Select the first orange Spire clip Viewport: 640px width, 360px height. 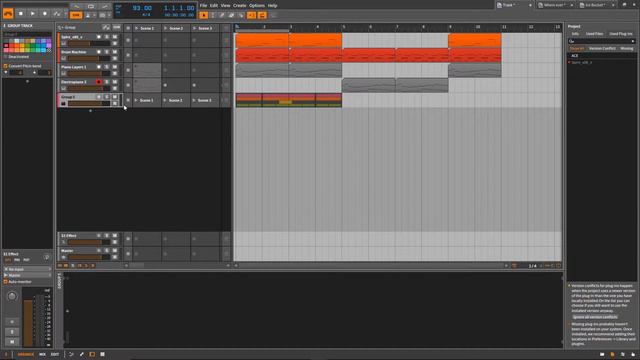pyautogui.click(x=262, y=40)
